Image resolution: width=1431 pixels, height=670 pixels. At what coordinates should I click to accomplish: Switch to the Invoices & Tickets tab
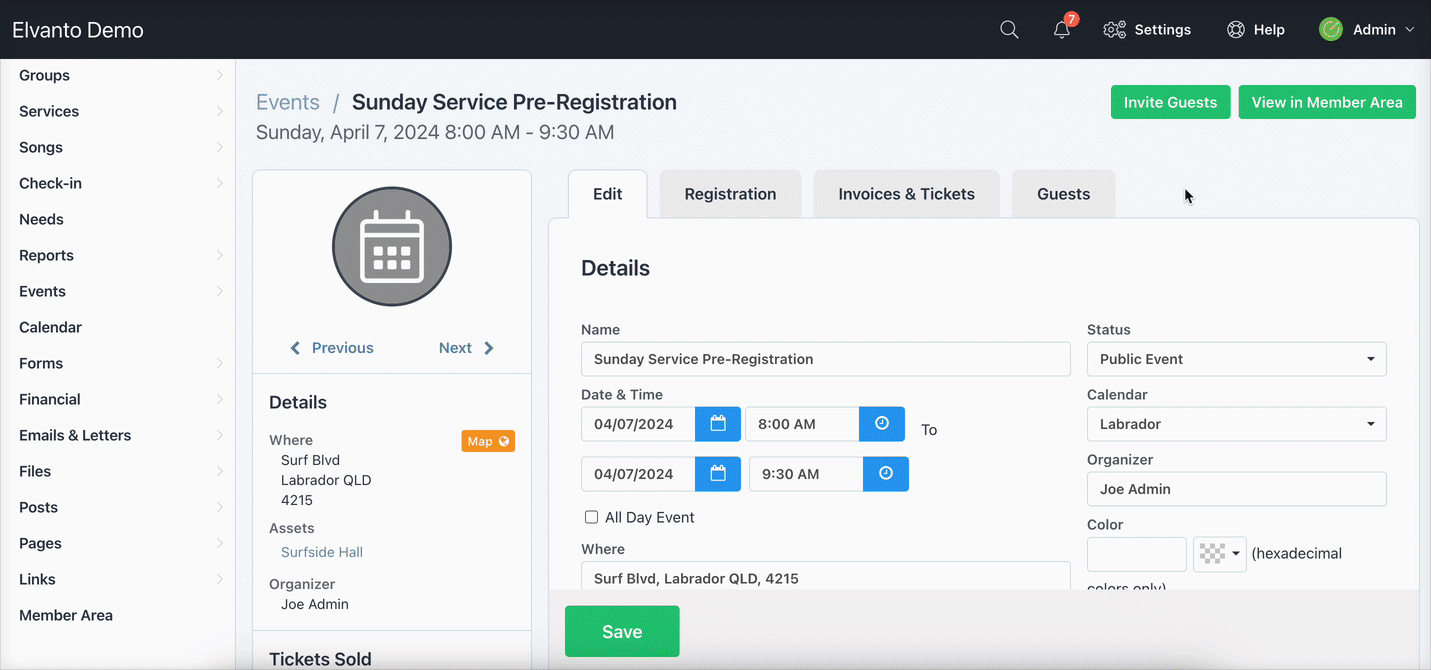906,194
